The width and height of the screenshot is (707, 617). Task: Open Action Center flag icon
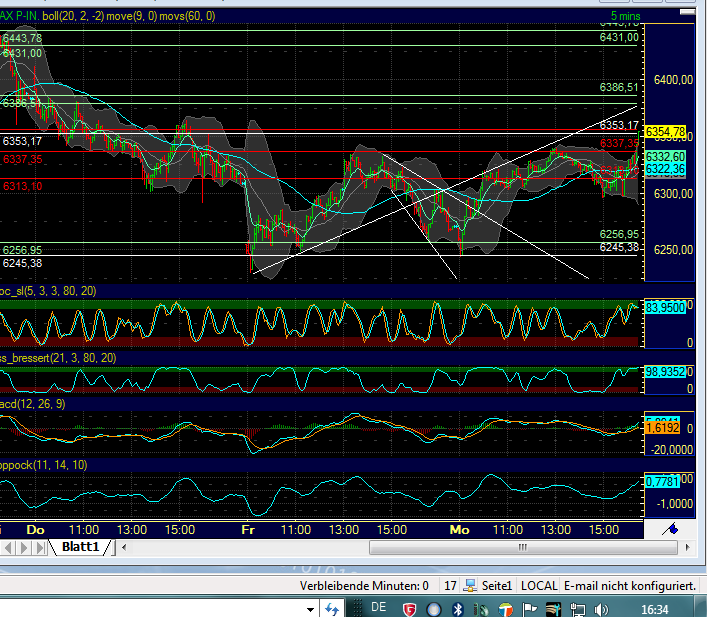click(x=530, y=610)
